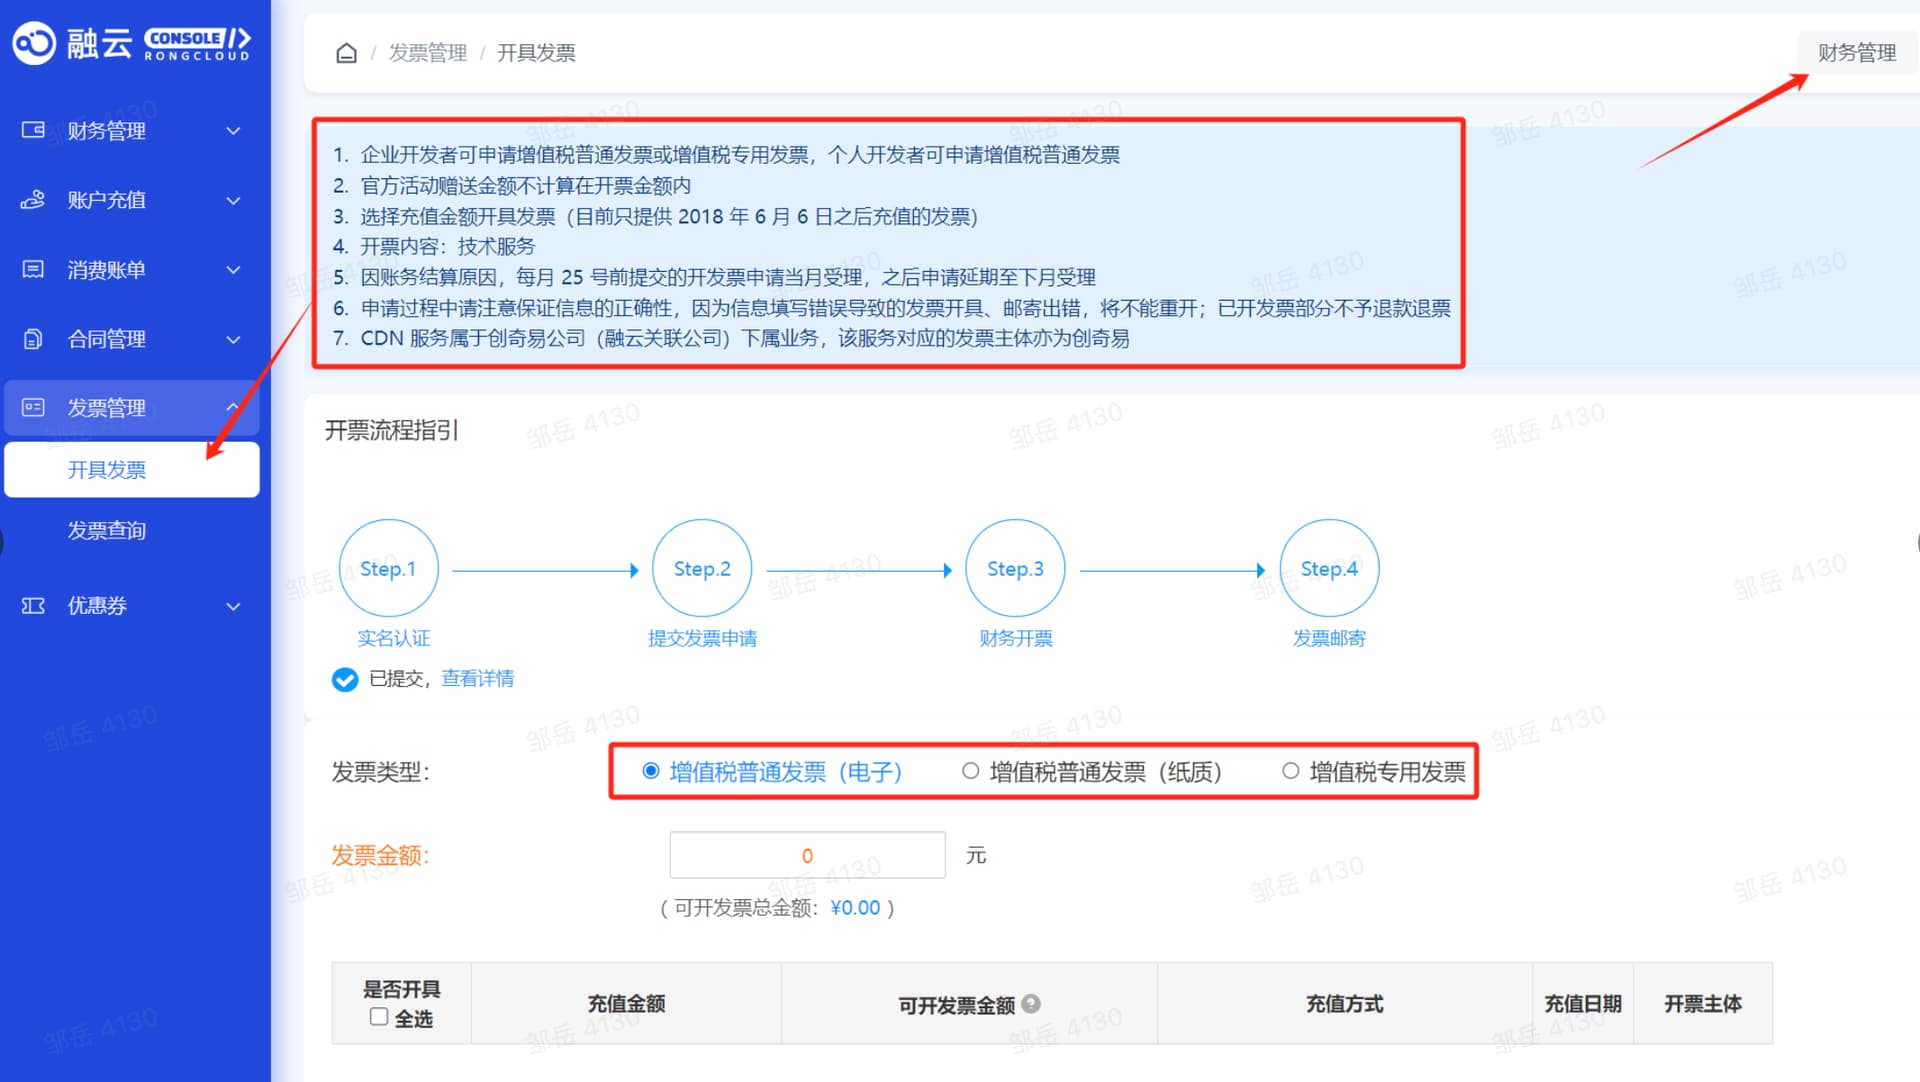The width and height of the screenshot is (1920, 1082).
Task: Collapse the 发票管理 menu chevron
Action: click(232, 407)
